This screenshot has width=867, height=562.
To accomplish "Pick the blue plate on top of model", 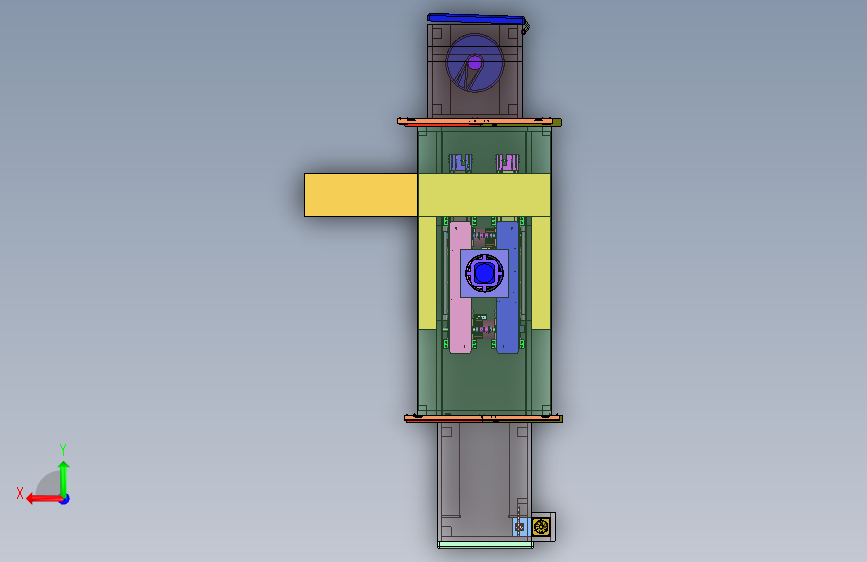I will (476, 19).
